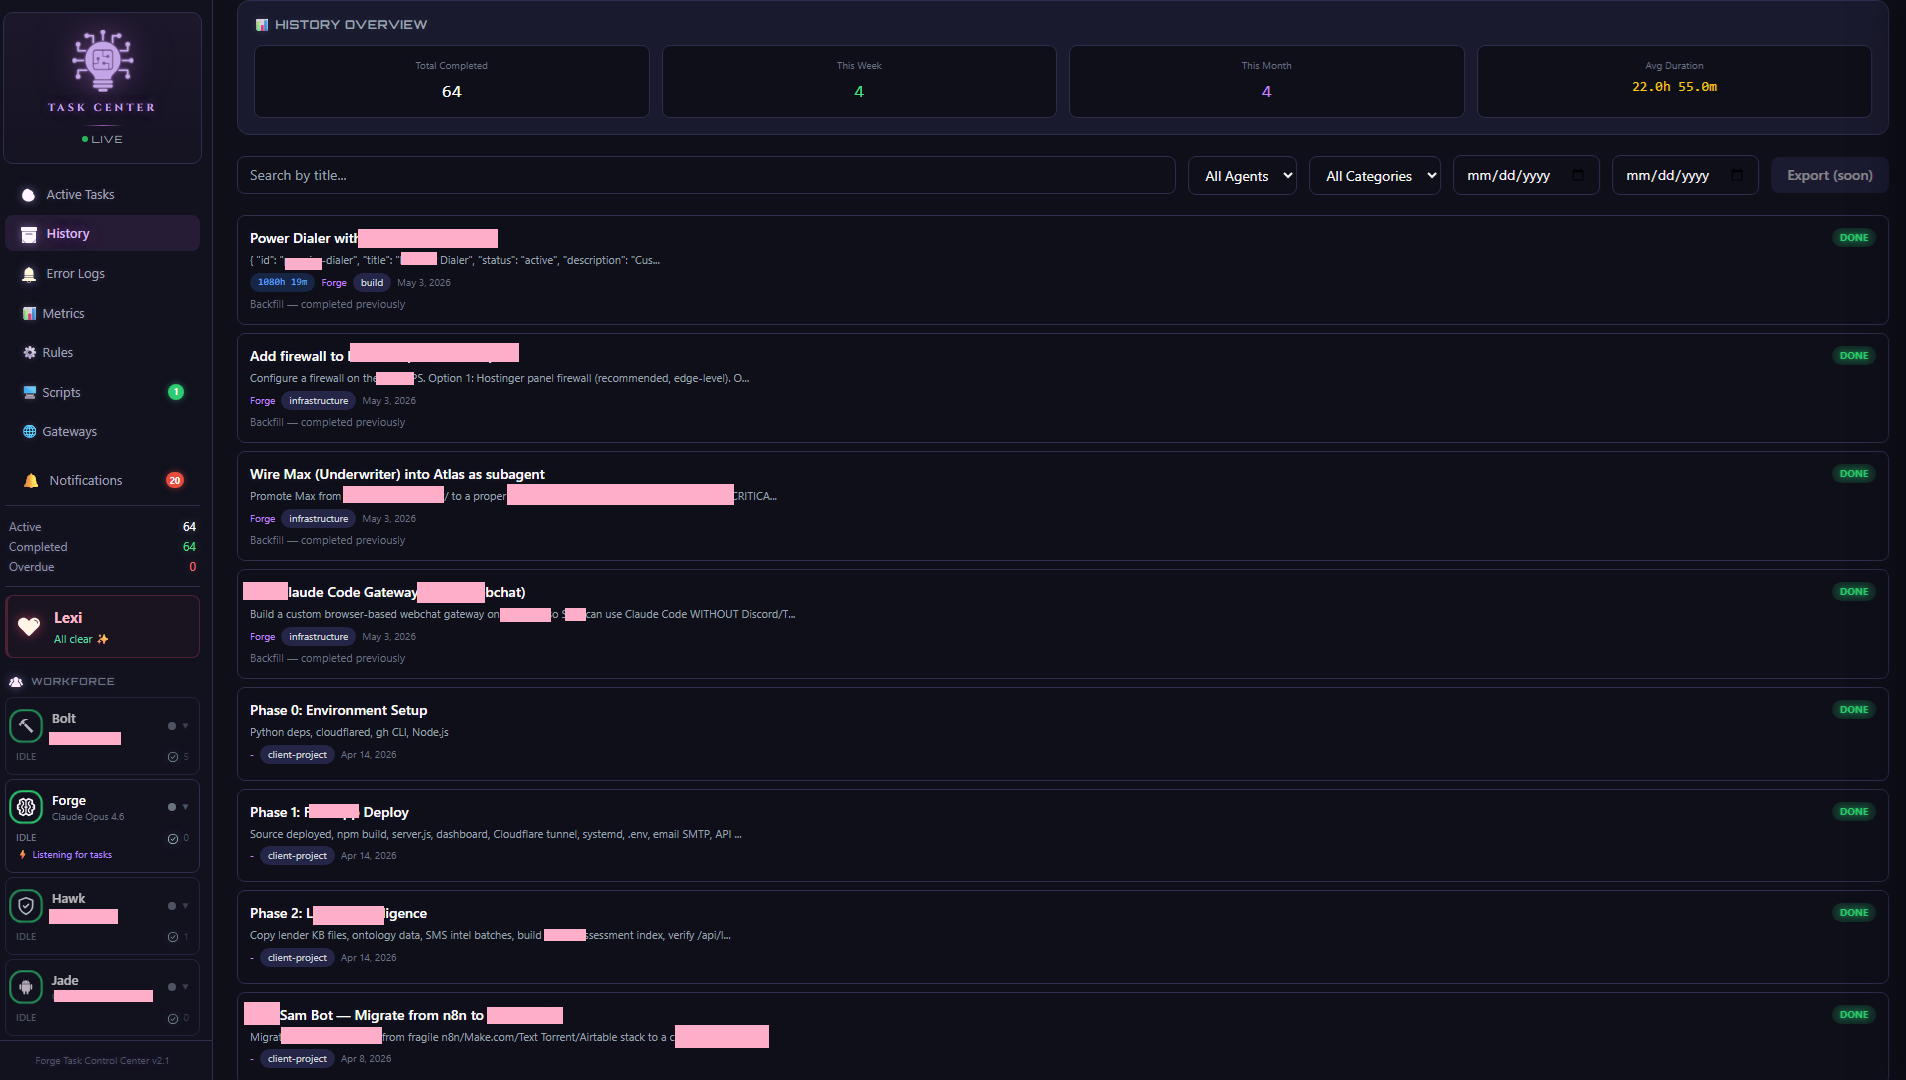
Task: Expand Forge's agent card arrow
Action: point(185,807)
